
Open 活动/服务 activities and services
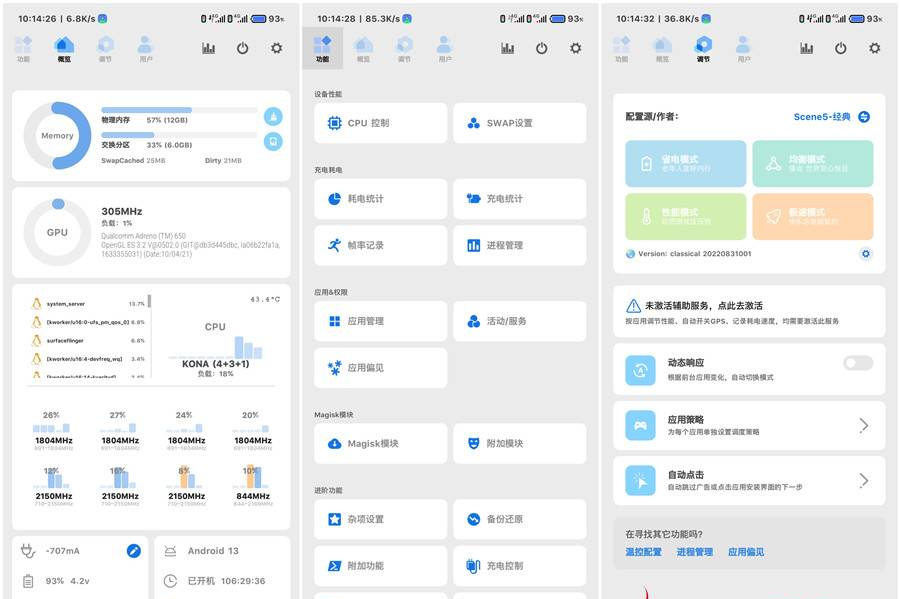point(519,321)
